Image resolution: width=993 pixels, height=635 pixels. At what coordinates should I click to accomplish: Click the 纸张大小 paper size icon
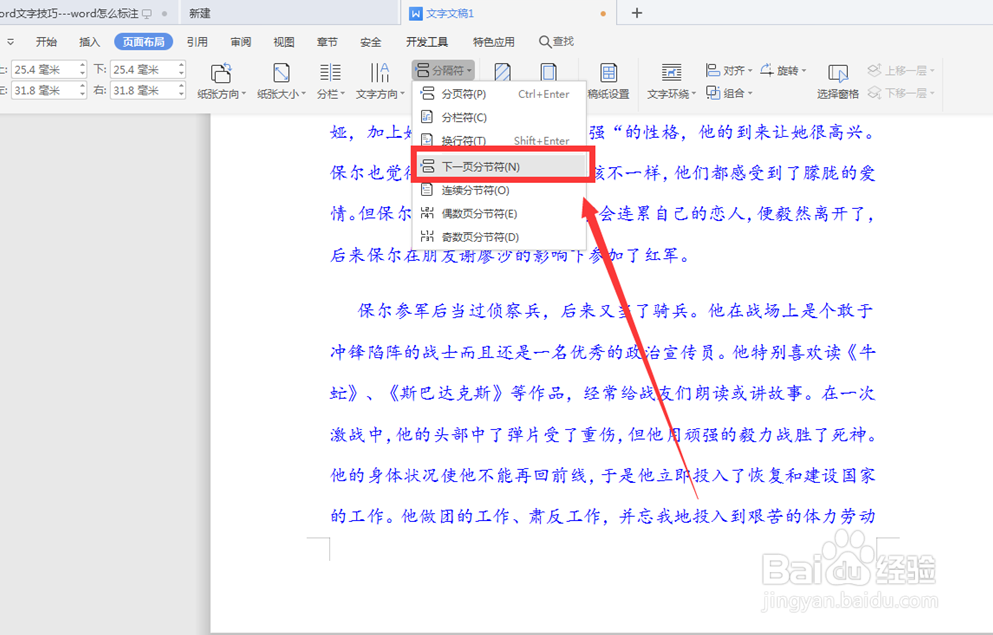click(281, 73)
